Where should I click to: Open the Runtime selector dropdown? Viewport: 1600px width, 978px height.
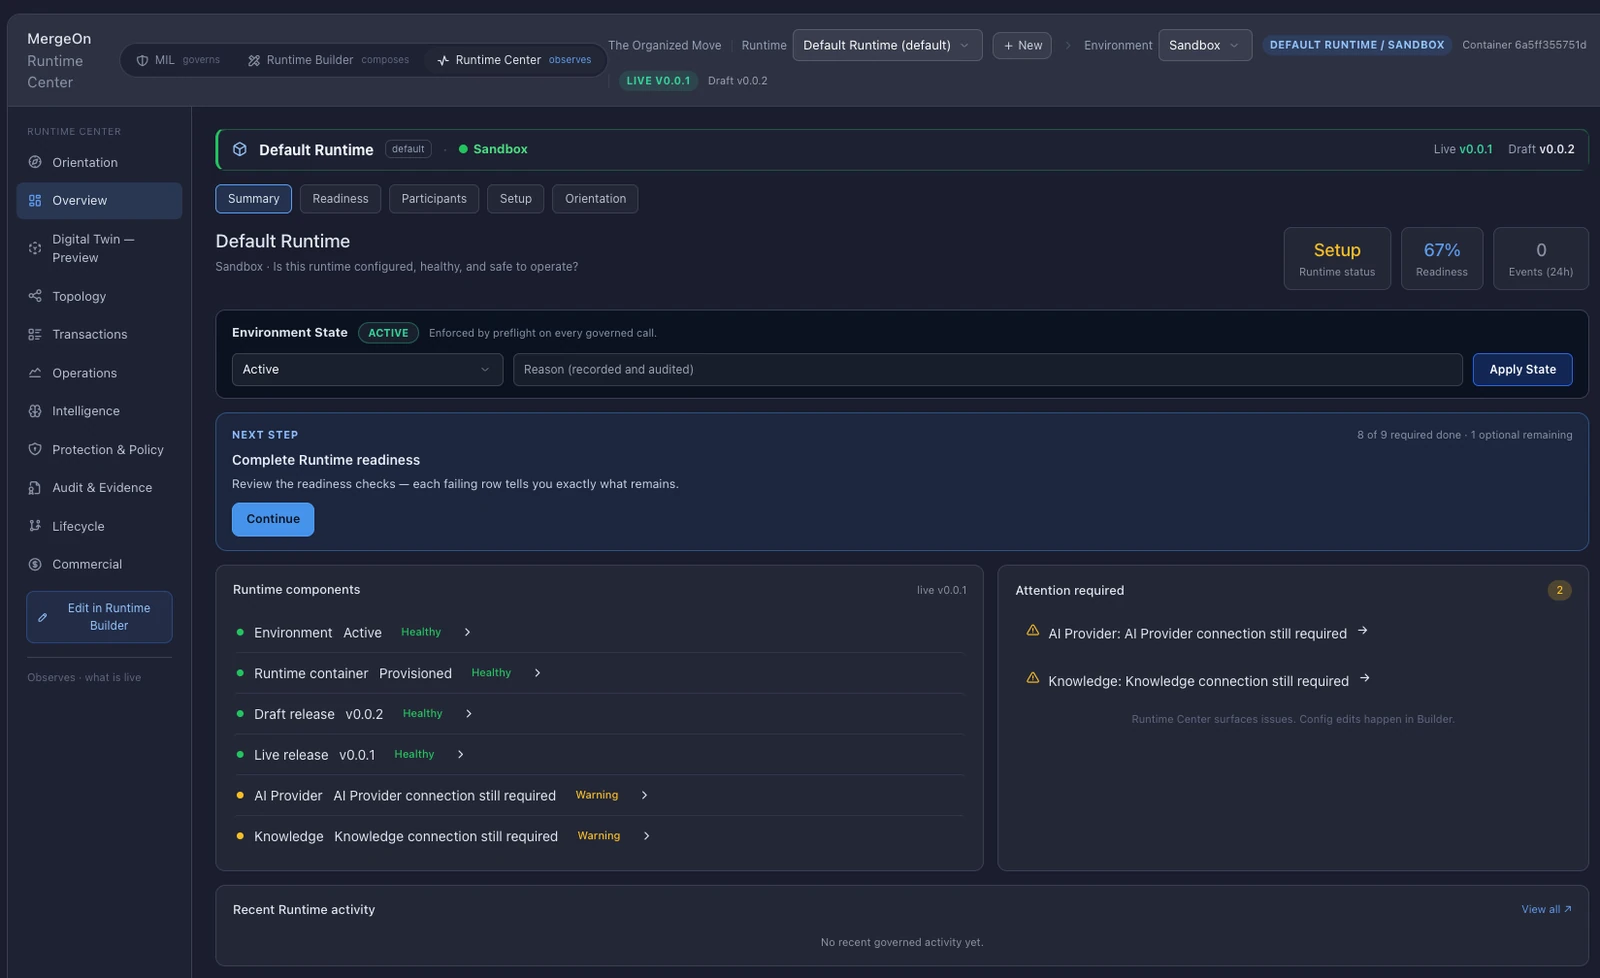coord(887,45)
